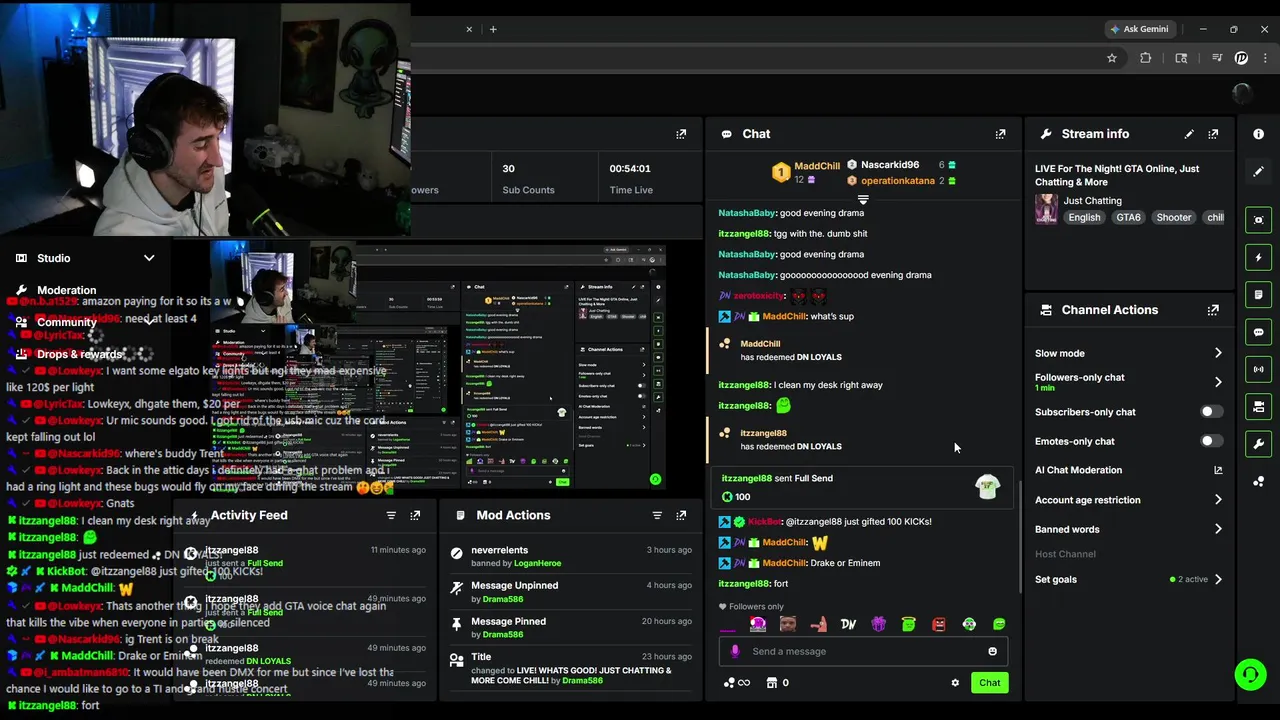The height and width of the screenshot is (720, 1280).
Task: Click the green headset support button
Action: 1250,675
